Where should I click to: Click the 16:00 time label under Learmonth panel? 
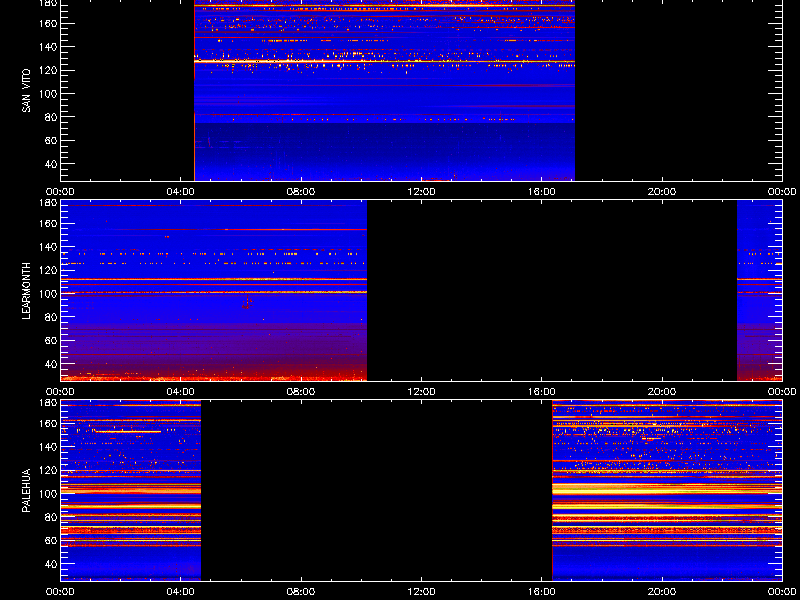tap(542, 392)
